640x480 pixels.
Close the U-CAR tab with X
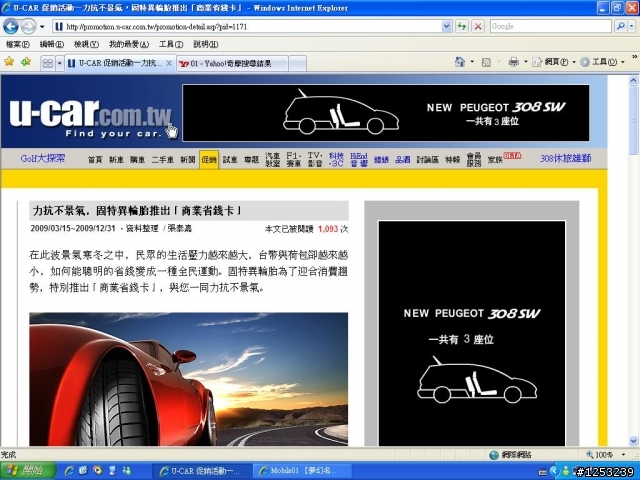[x=169, y=63]
